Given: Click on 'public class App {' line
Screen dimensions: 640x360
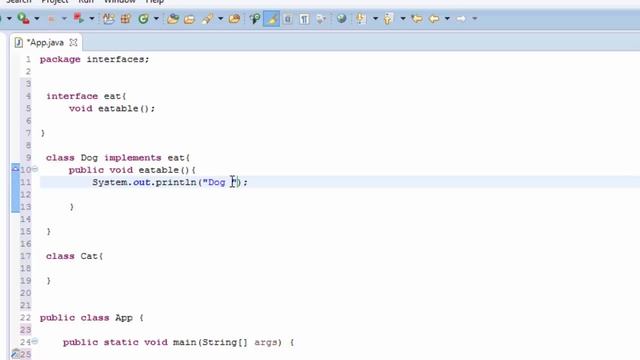Looking at the screenshot, I should 92,318.
